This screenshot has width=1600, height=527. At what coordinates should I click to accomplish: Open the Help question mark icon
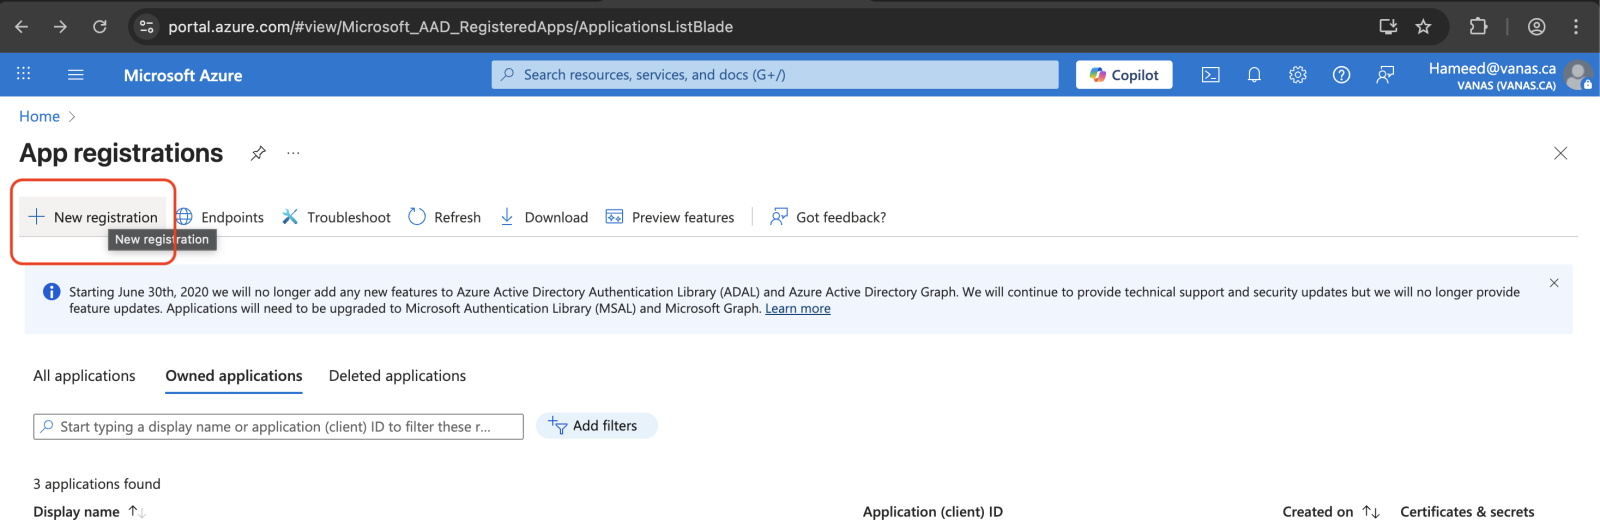tap(1342, 75)
